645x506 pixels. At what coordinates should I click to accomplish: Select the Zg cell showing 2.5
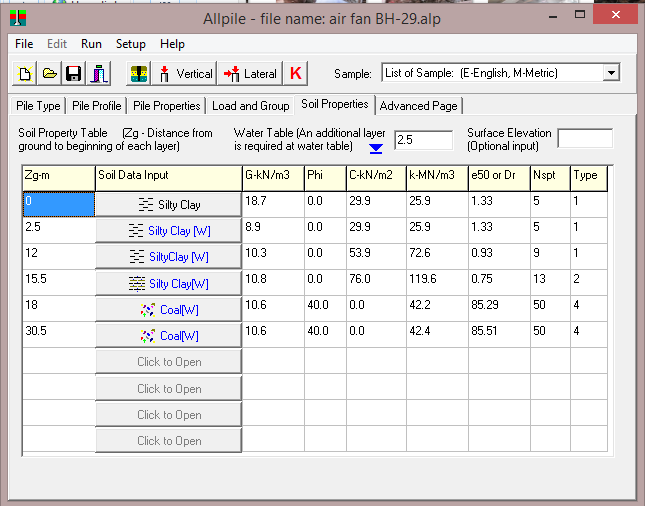coord(59,230)
